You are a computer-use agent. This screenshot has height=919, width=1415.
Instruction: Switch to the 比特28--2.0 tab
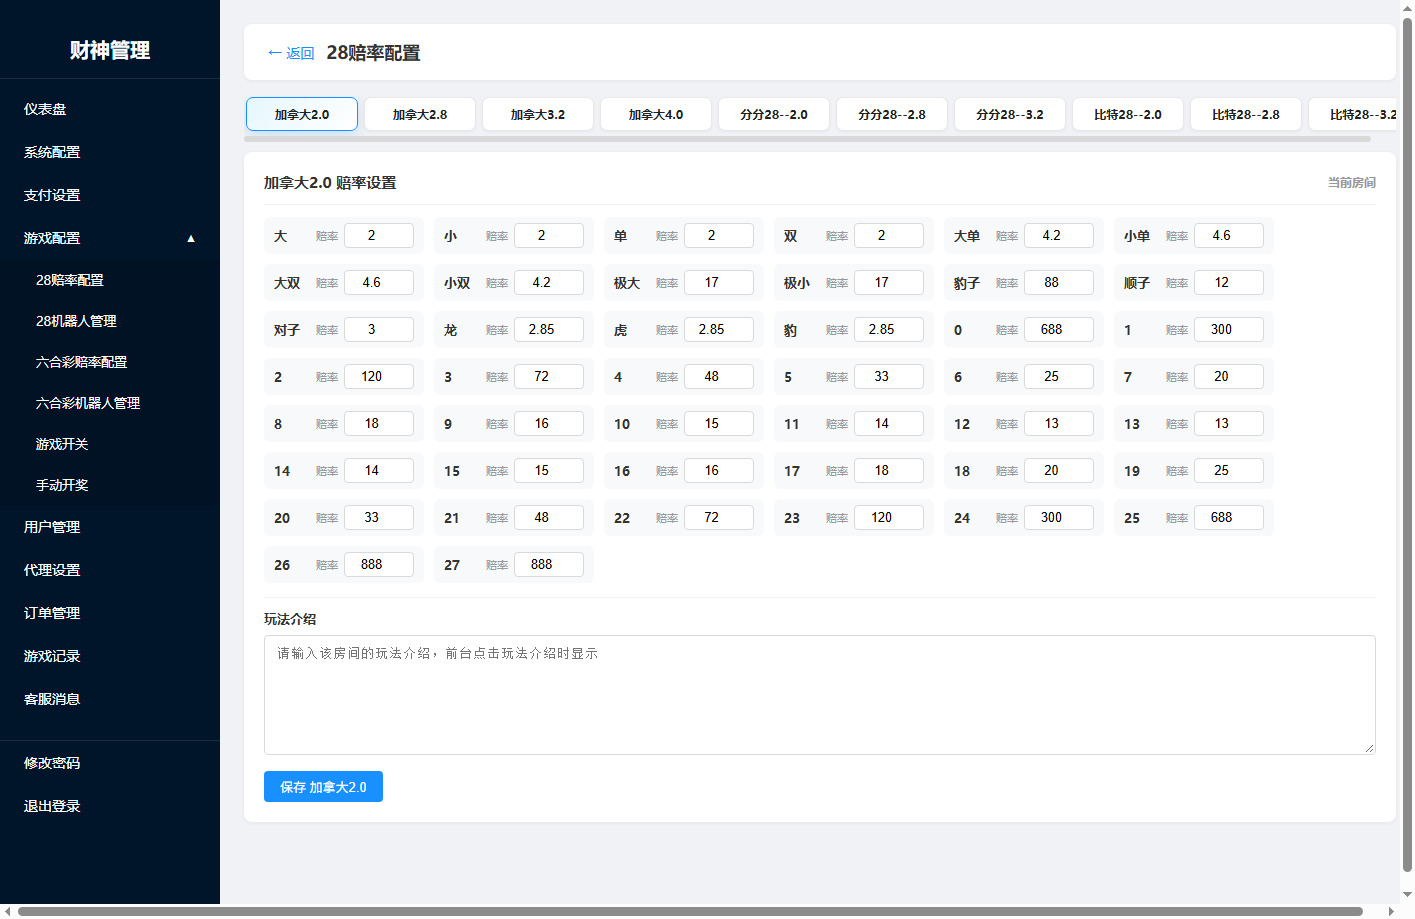pos(1128,114)
